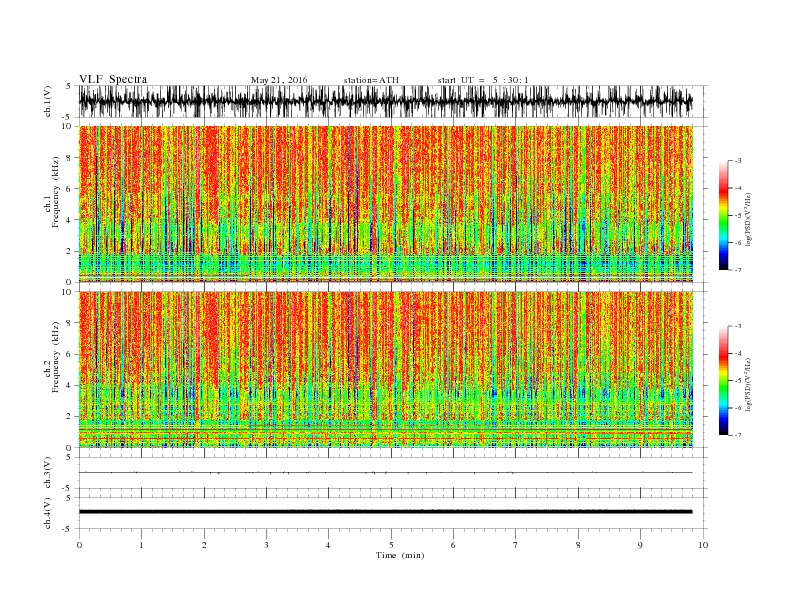The height and width of the screenshot is (612, 792).
Task: Click the "3" tick on time axis
Action: coord(266,545)
